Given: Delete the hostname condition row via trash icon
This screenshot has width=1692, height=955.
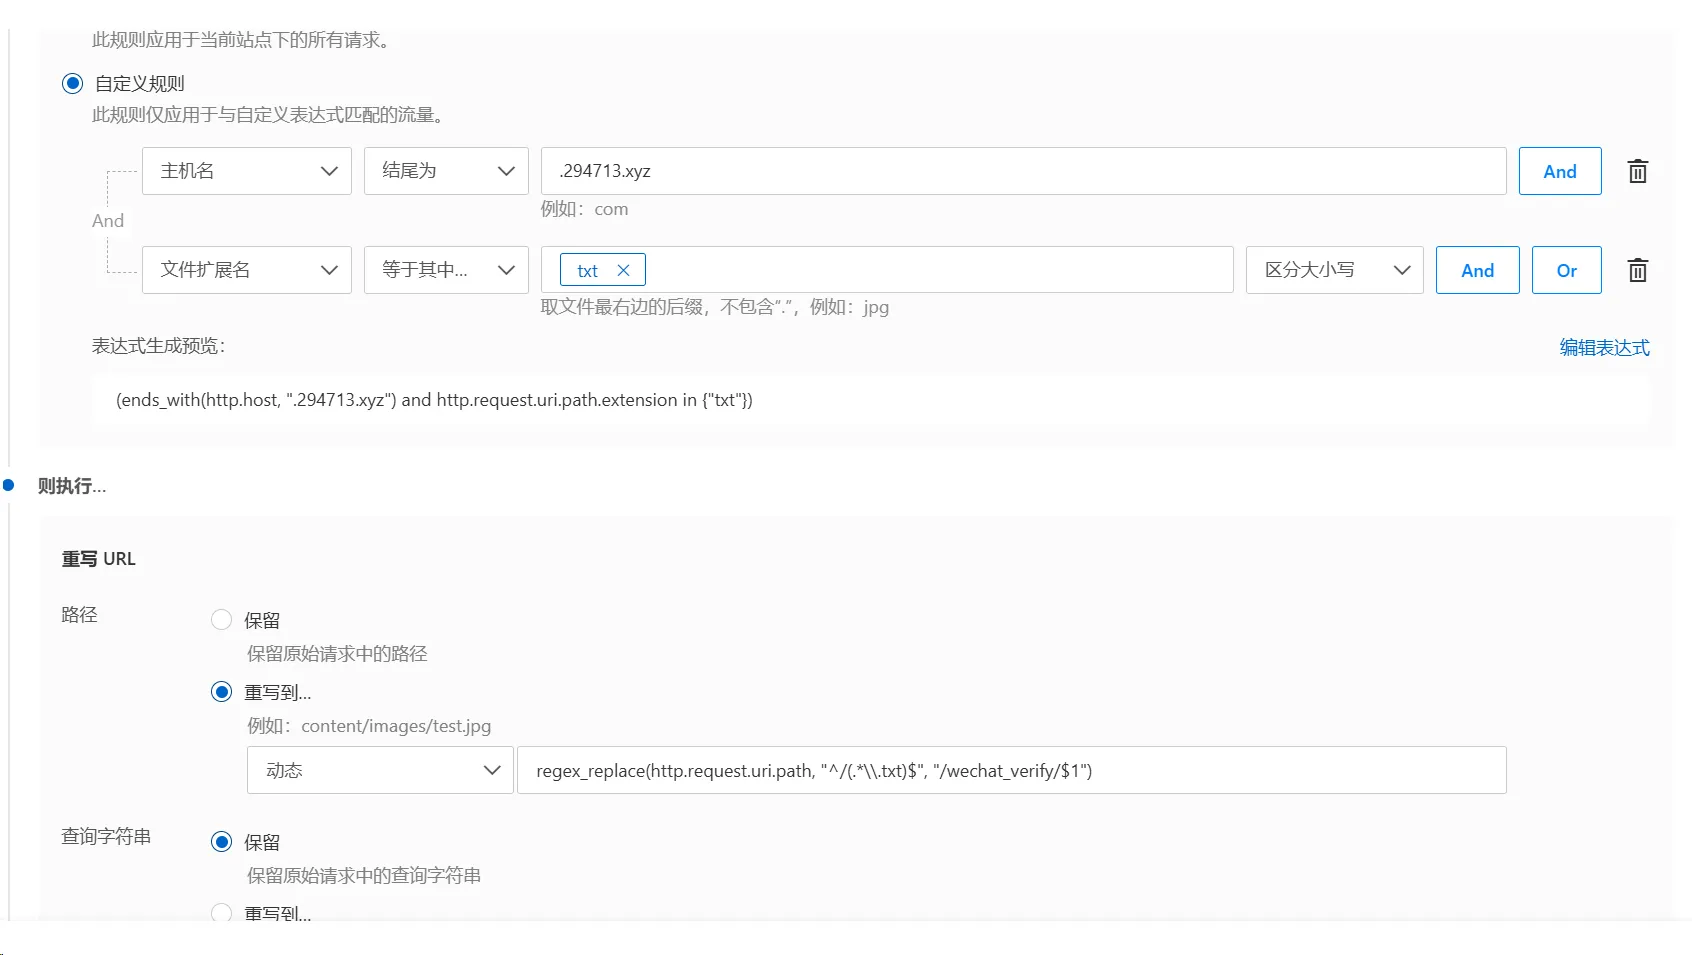Looking at the screenshot, I should pyautogui.click(x=1637, y=171).
